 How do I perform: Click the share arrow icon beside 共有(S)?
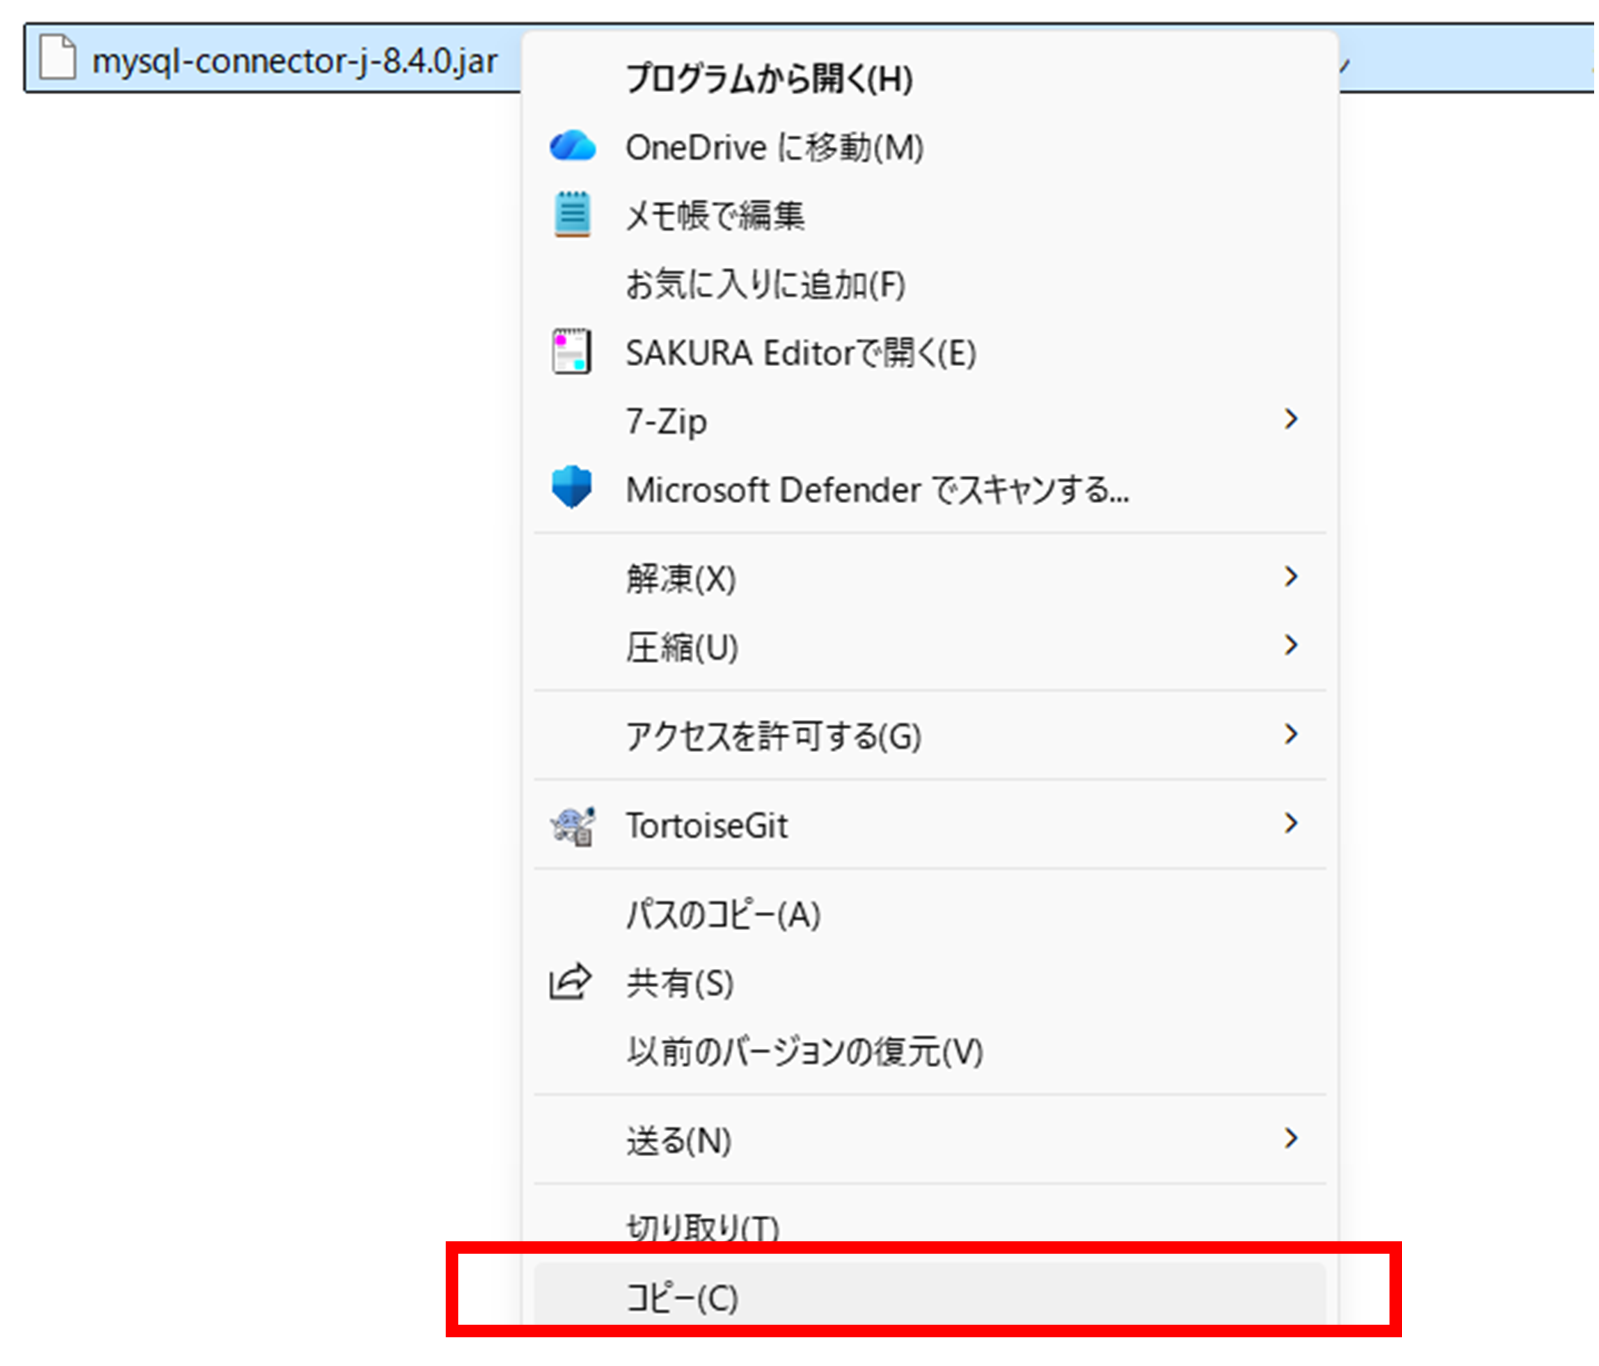pyautogui.click(x=571, y=982)
